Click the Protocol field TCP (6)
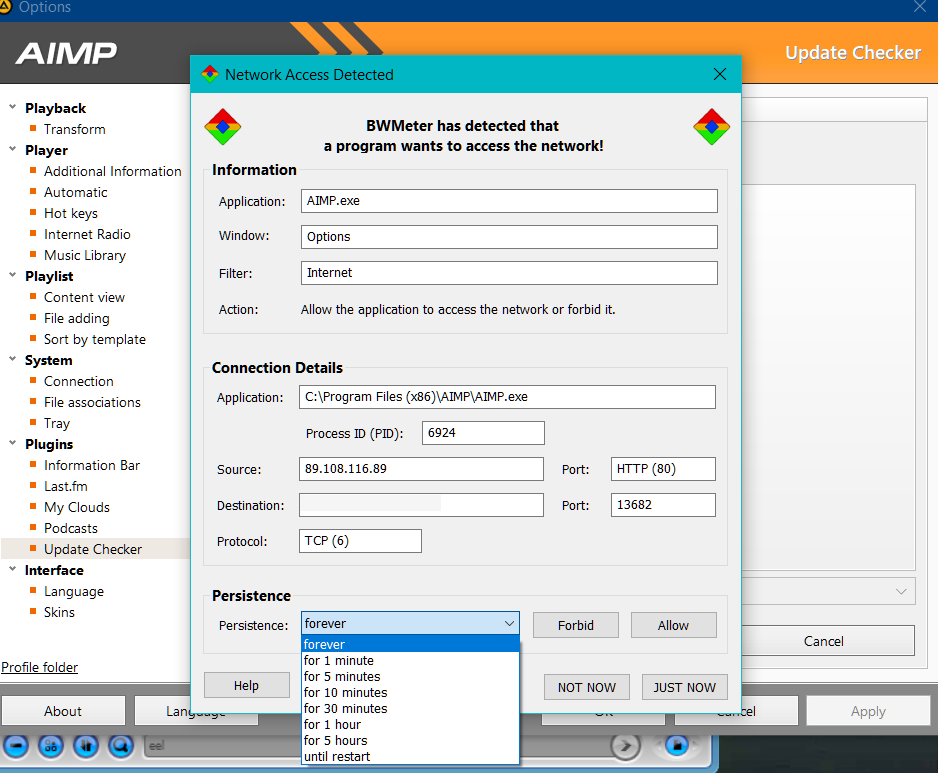This screenshot has height=773, width=938. pos(360,541)
